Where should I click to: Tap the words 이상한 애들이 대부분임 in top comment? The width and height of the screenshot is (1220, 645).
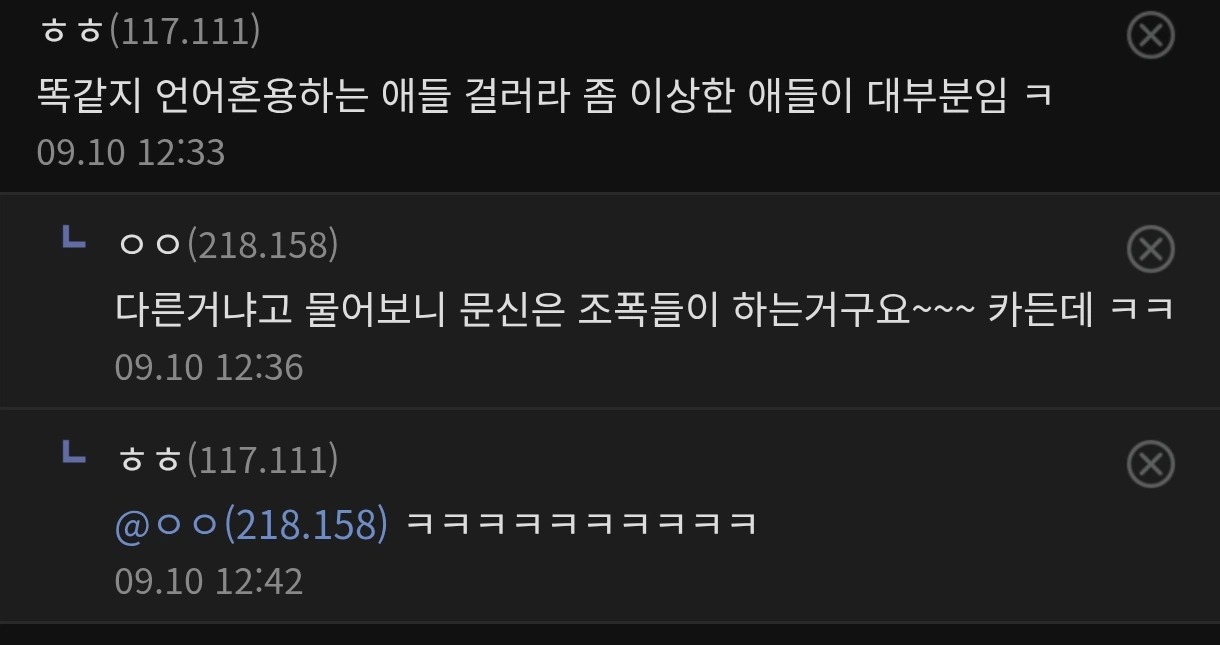point(818,96)
